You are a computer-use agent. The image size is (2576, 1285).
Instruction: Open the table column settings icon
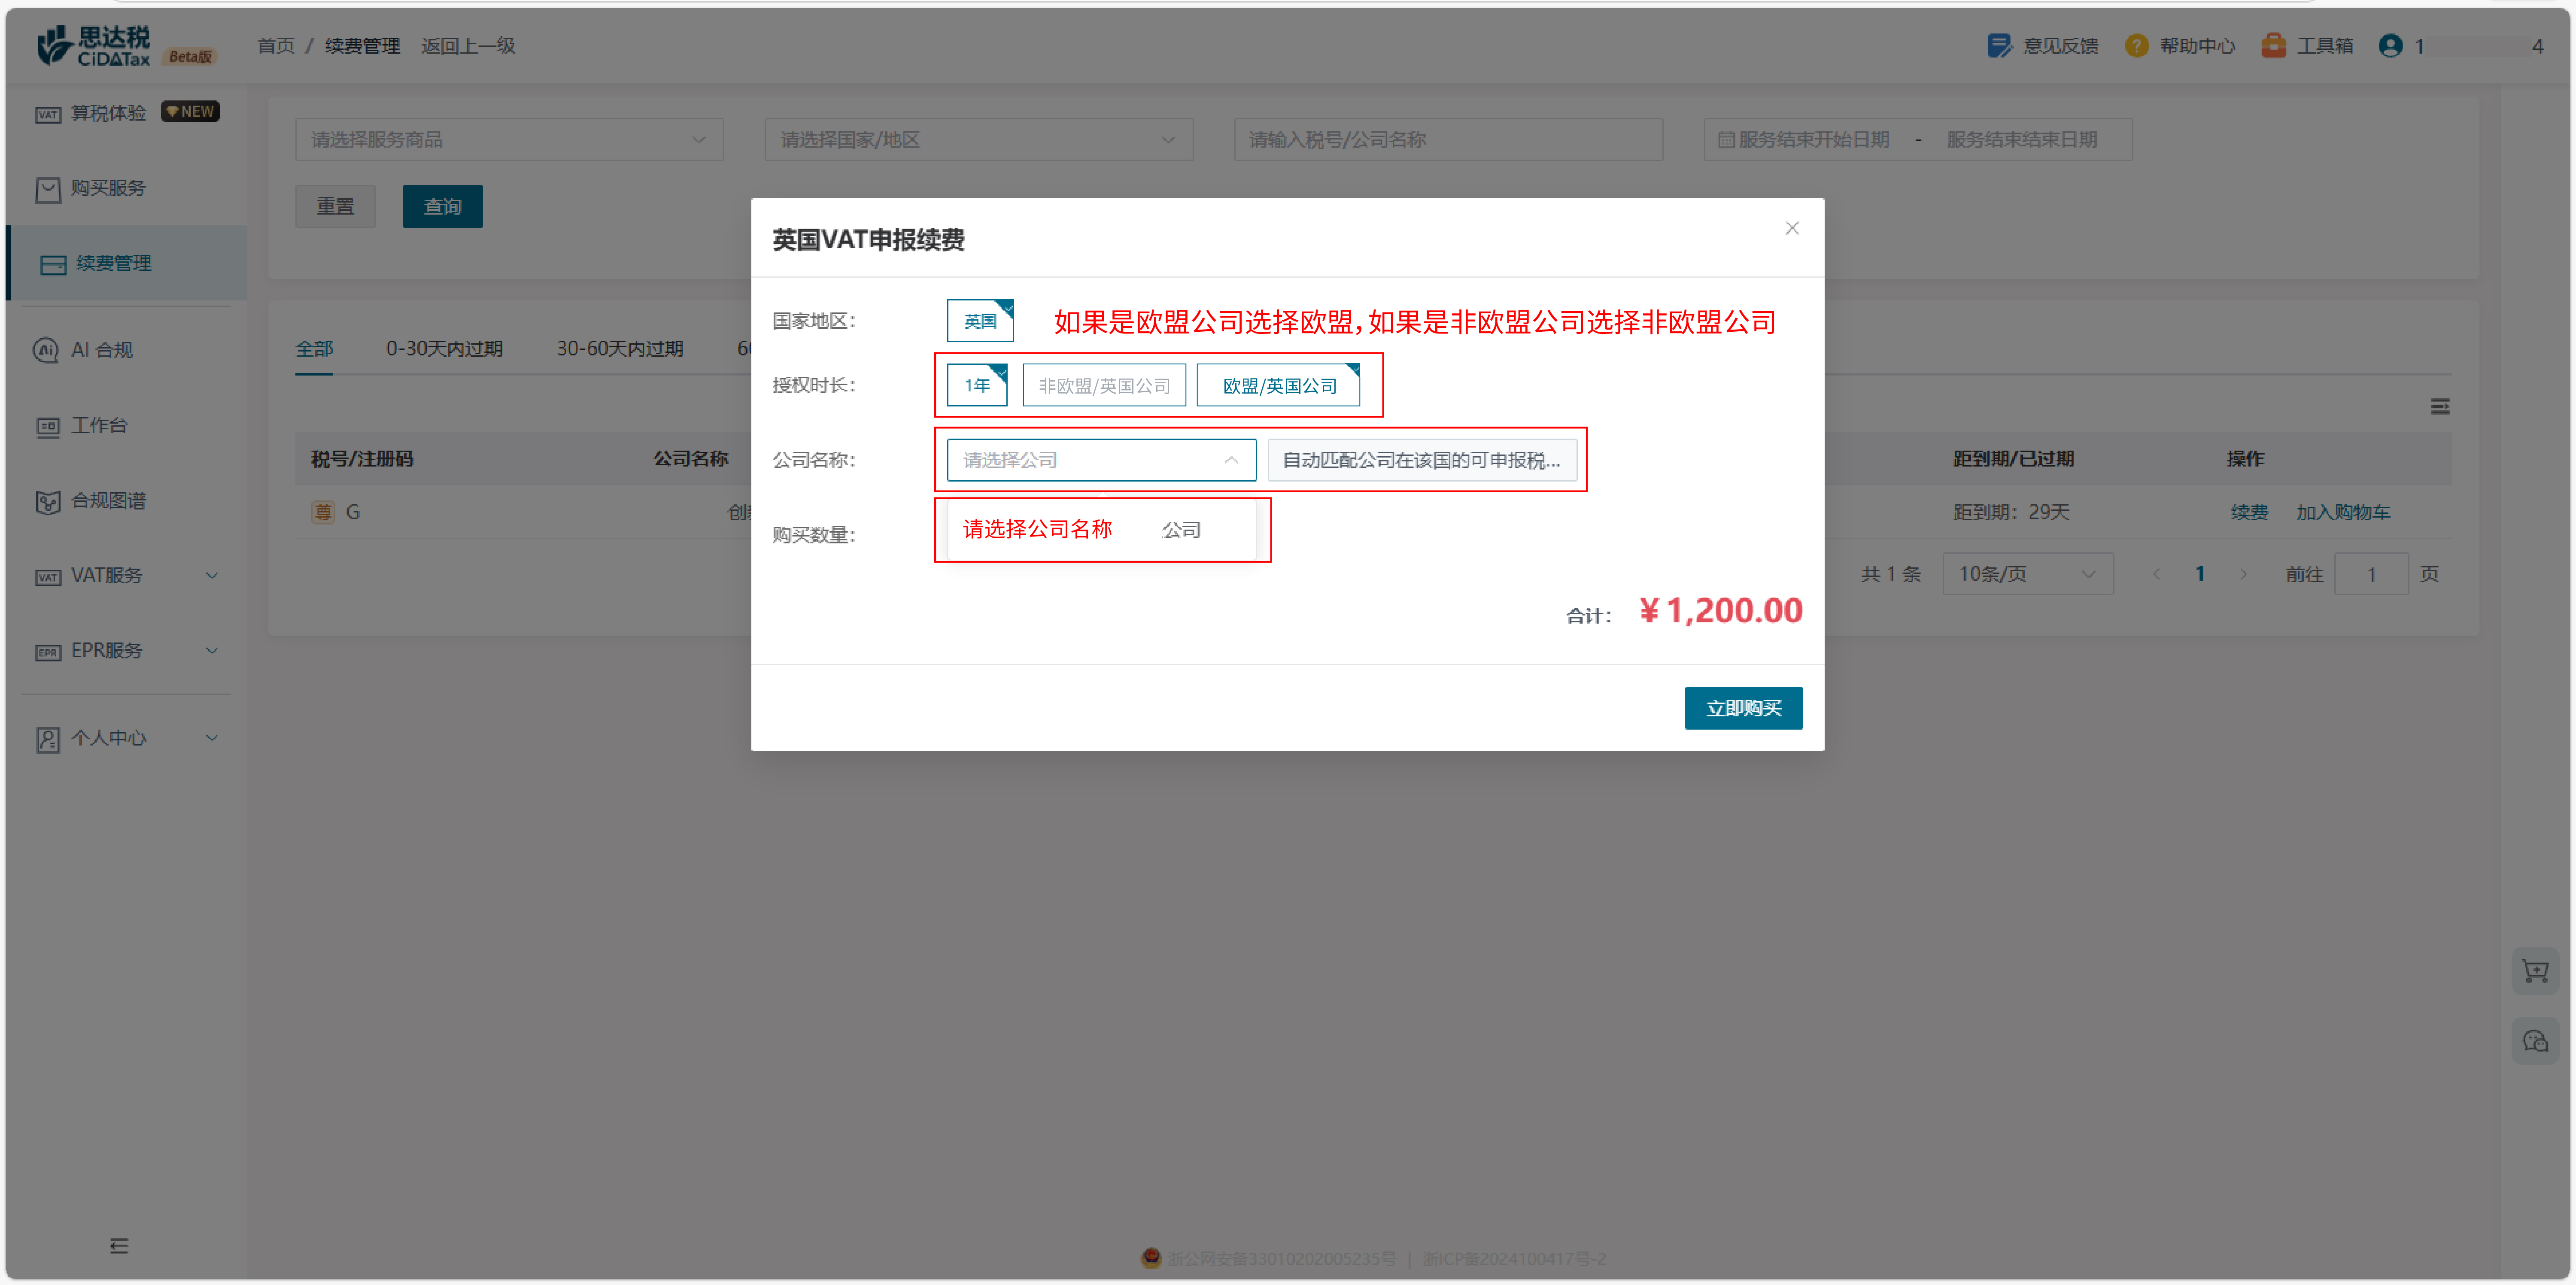(2439, 406)
